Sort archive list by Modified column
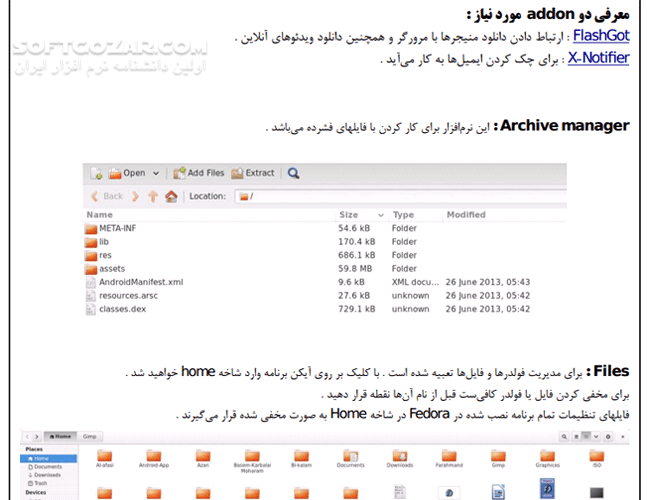Image resolution: width=650 pixels, height=500 pixels. coord(466,215)
